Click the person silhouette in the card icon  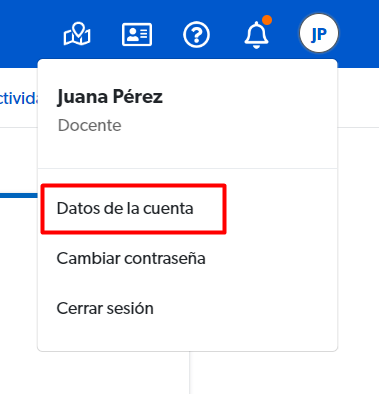click(132, 34)
